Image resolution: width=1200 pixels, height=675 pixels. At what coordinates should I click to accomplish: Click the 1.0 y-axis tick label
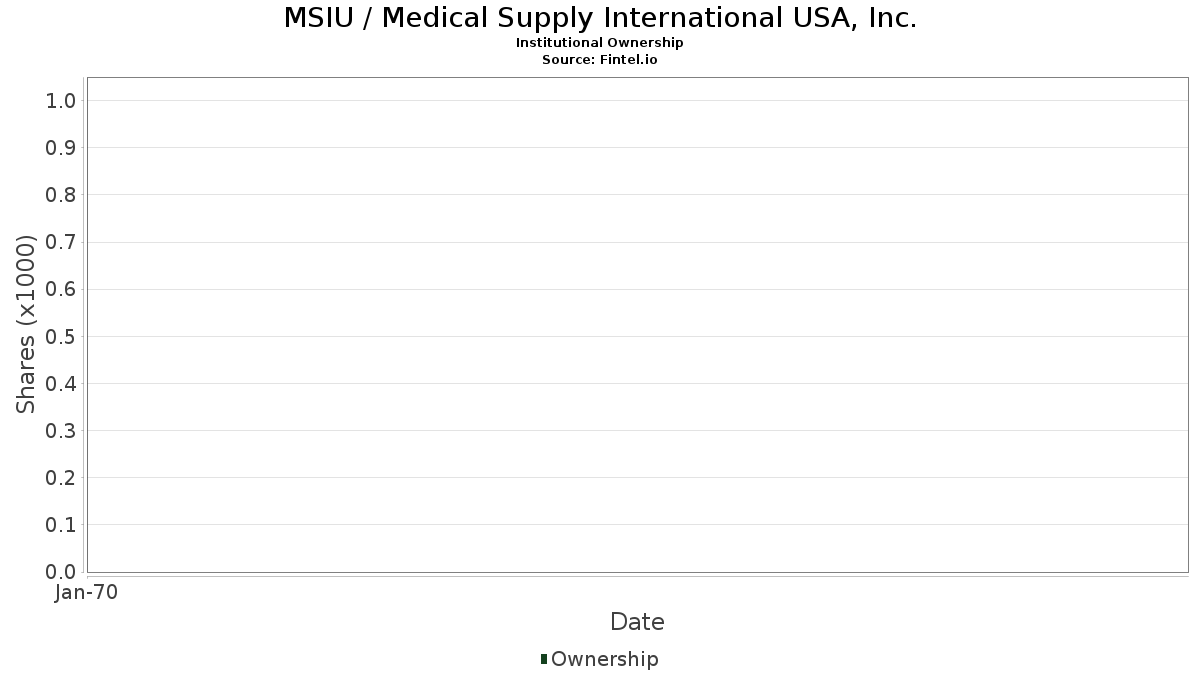(61, 100)
